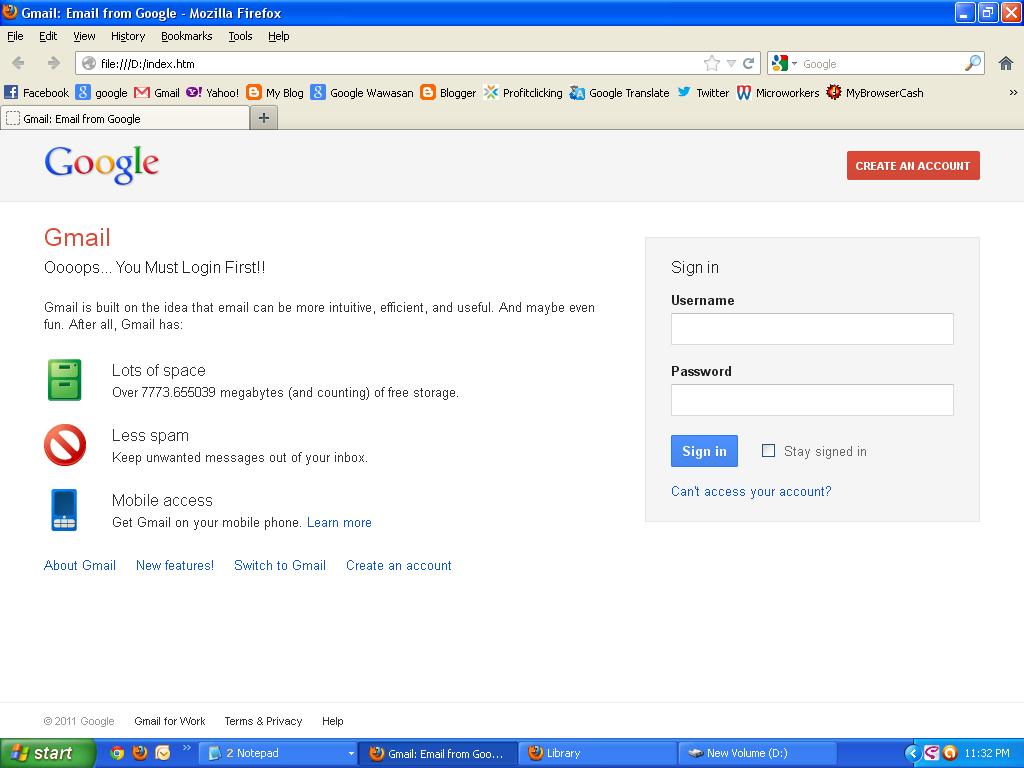Go to the Firefox Home icon
Viewport: 1024px width, 768px height.
click(1006, 63)
